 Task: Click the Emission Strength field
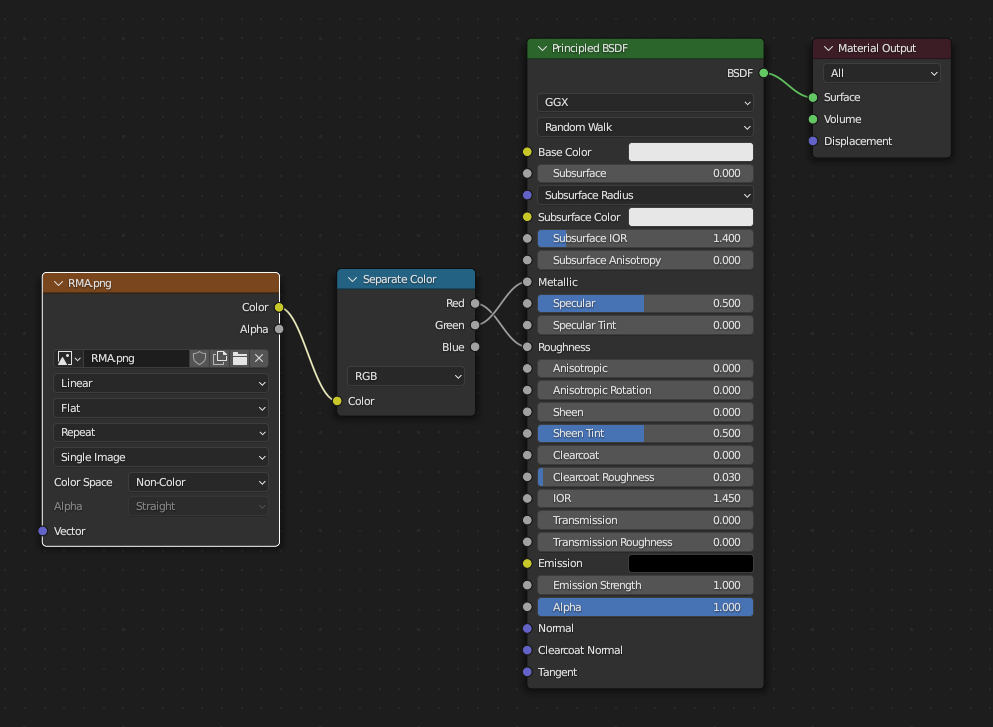(x=645, y=586)
